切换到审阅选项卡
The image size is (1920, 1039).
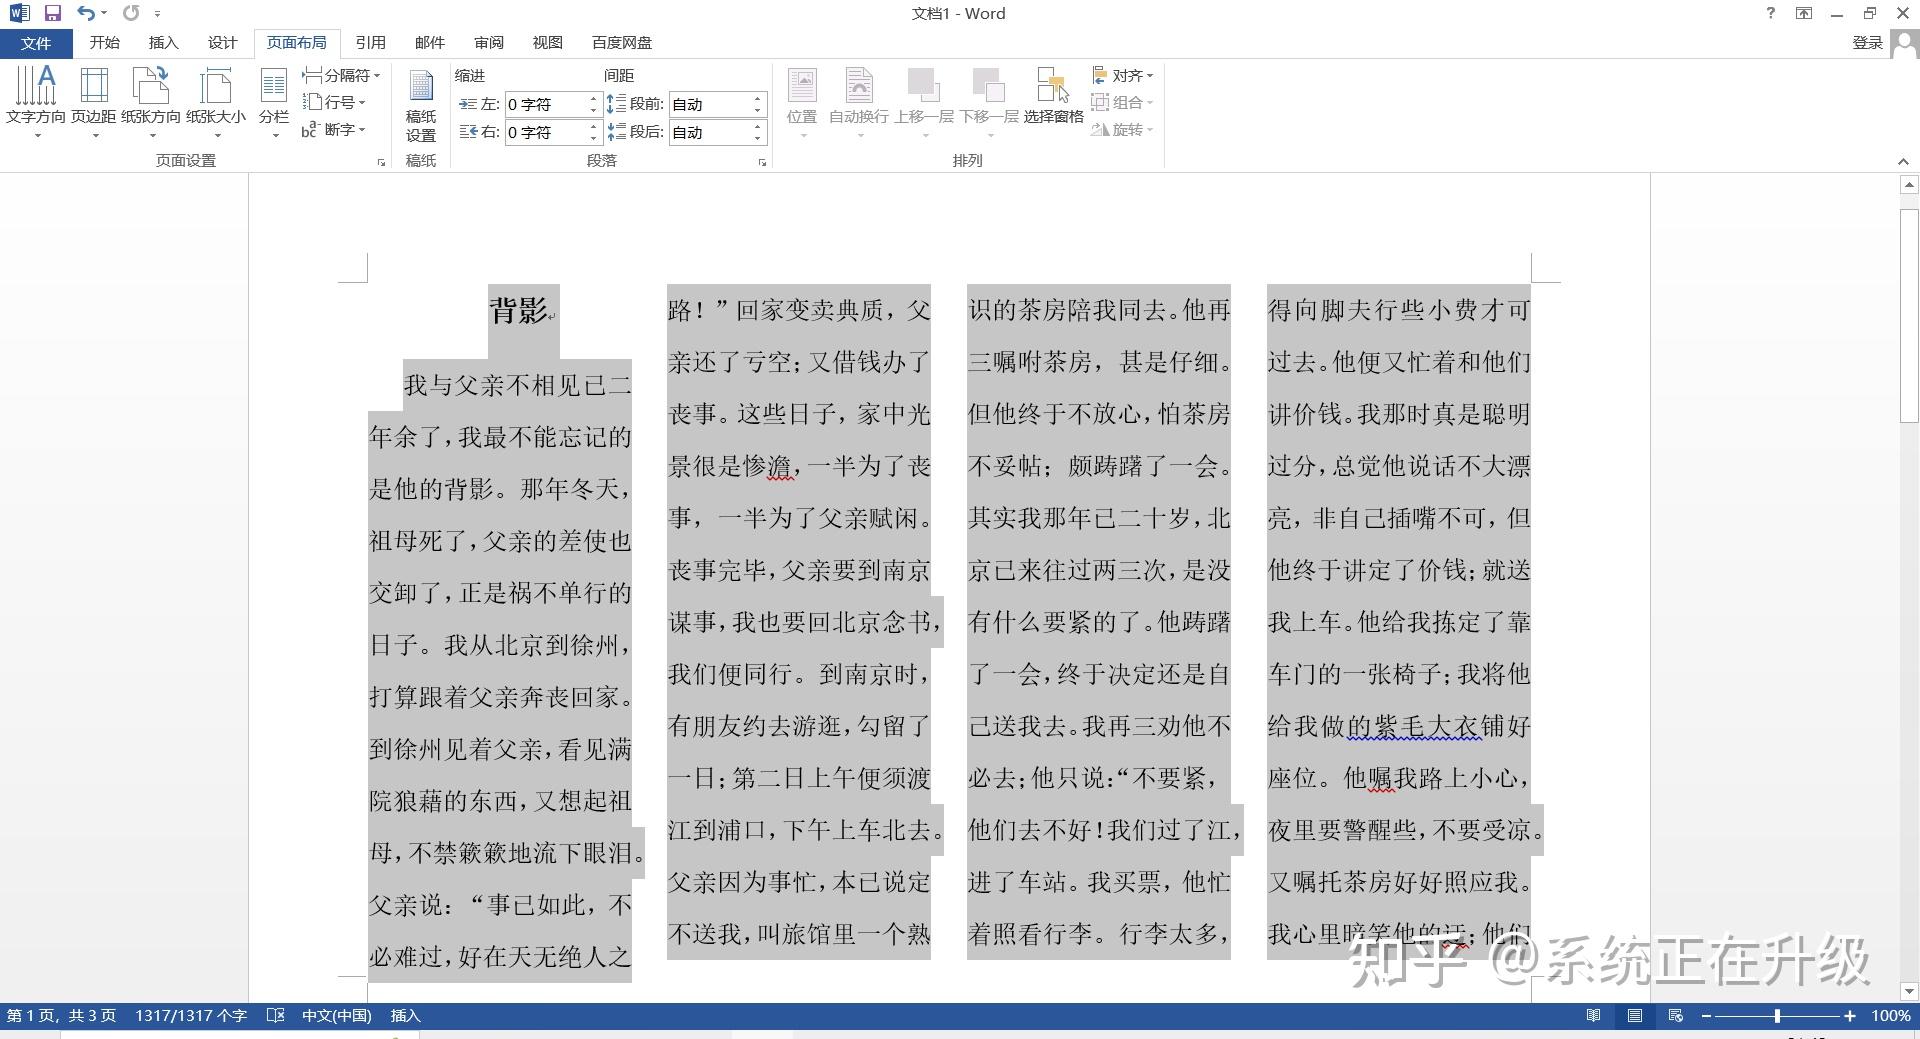[488, 42]
